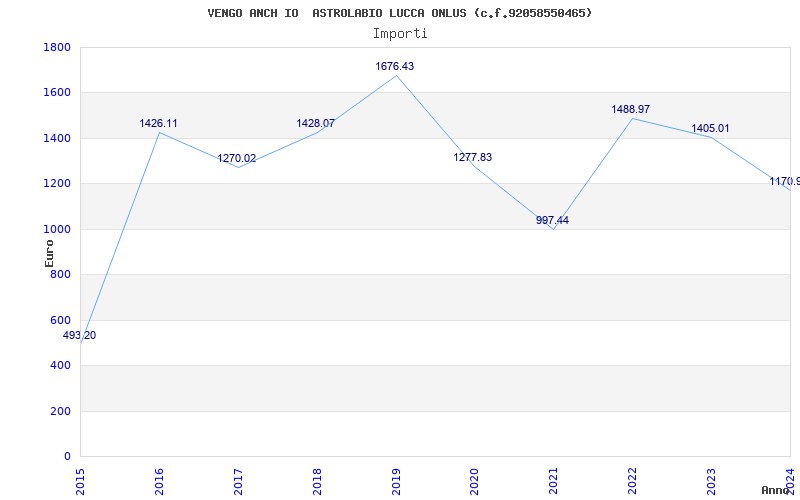Click the 1405.01 value label
This screenshot has width=800, height=500.
[x=710, y=129]
